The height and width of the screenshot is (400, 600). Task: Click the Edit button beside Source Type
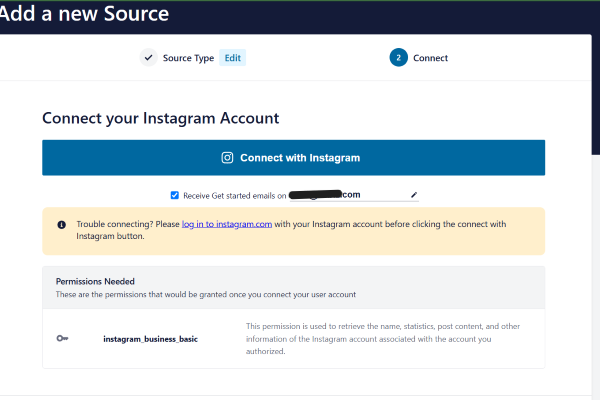point(232,58)
